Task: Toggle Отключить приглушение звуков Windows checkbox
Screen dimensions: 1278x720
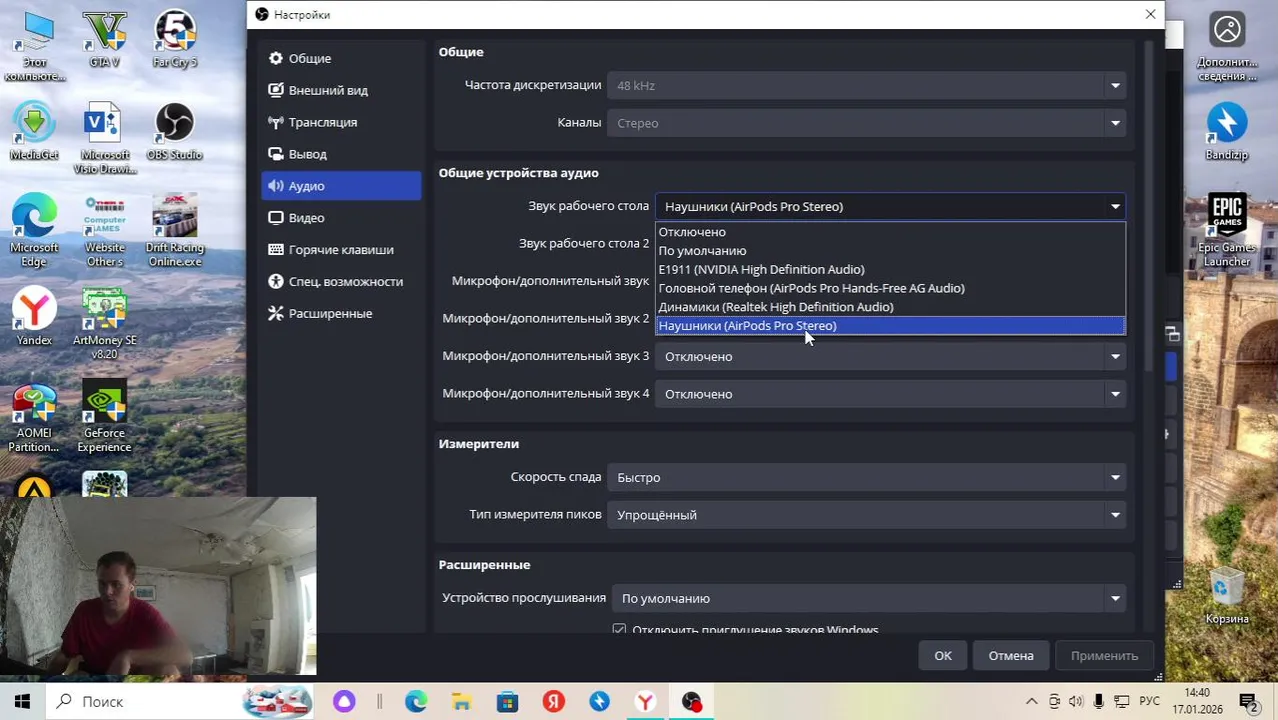Action: tap(619, 629)
